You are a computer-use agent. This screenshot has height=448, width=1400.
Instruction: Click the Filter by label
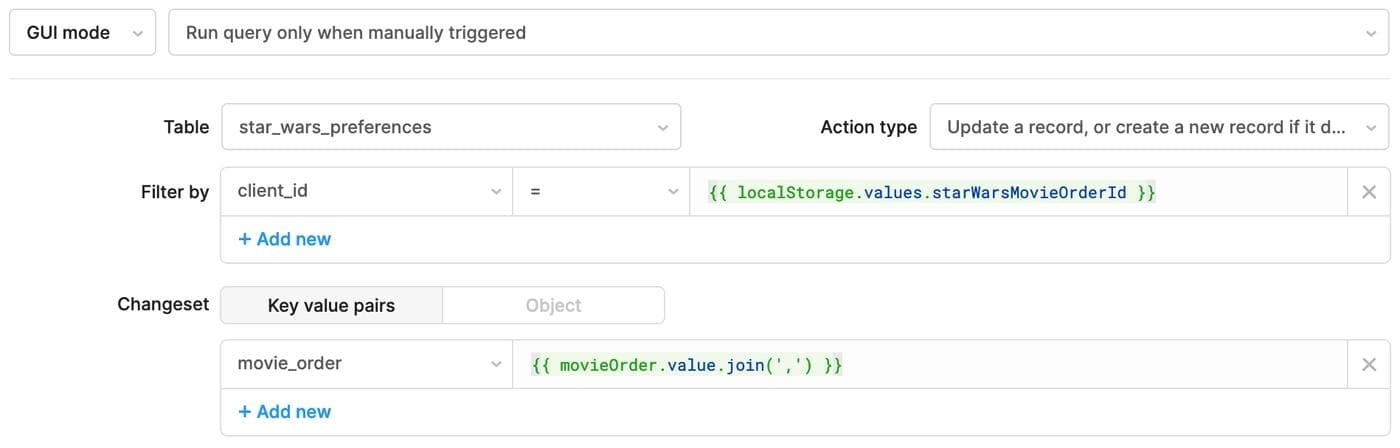(175, 192)
